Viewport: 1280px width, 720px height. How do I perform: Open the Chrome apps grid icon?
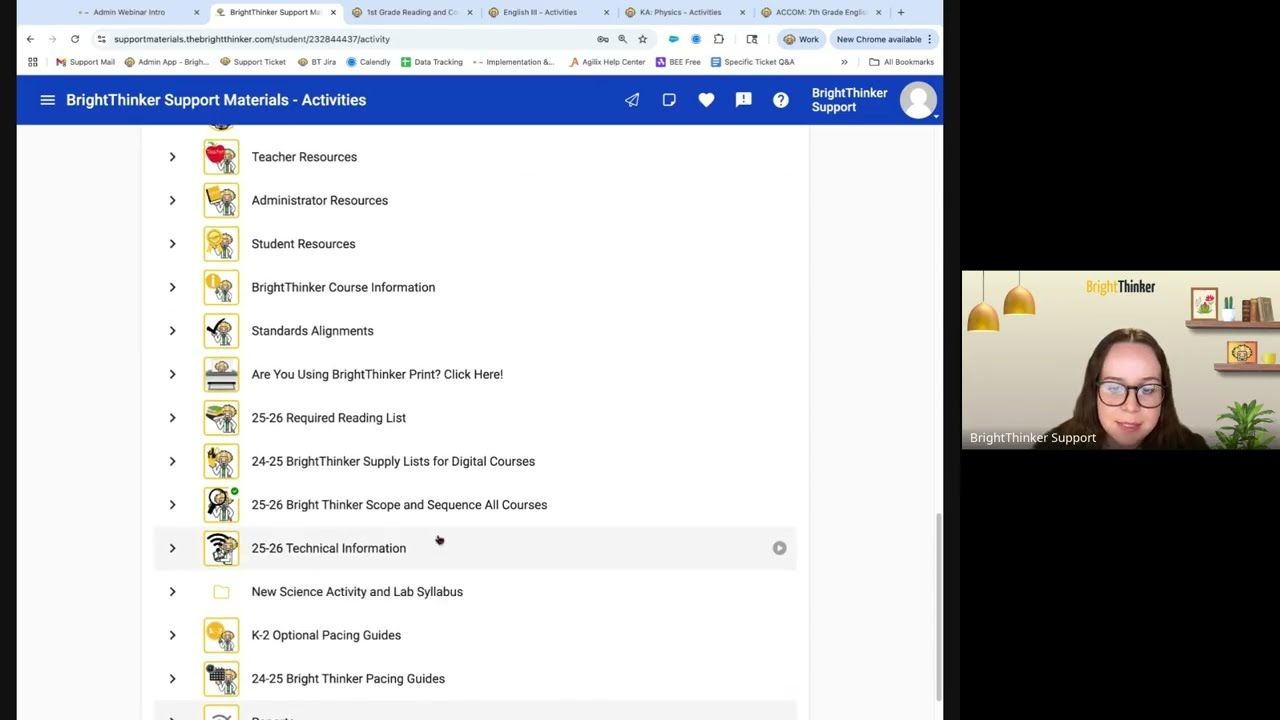33,62
